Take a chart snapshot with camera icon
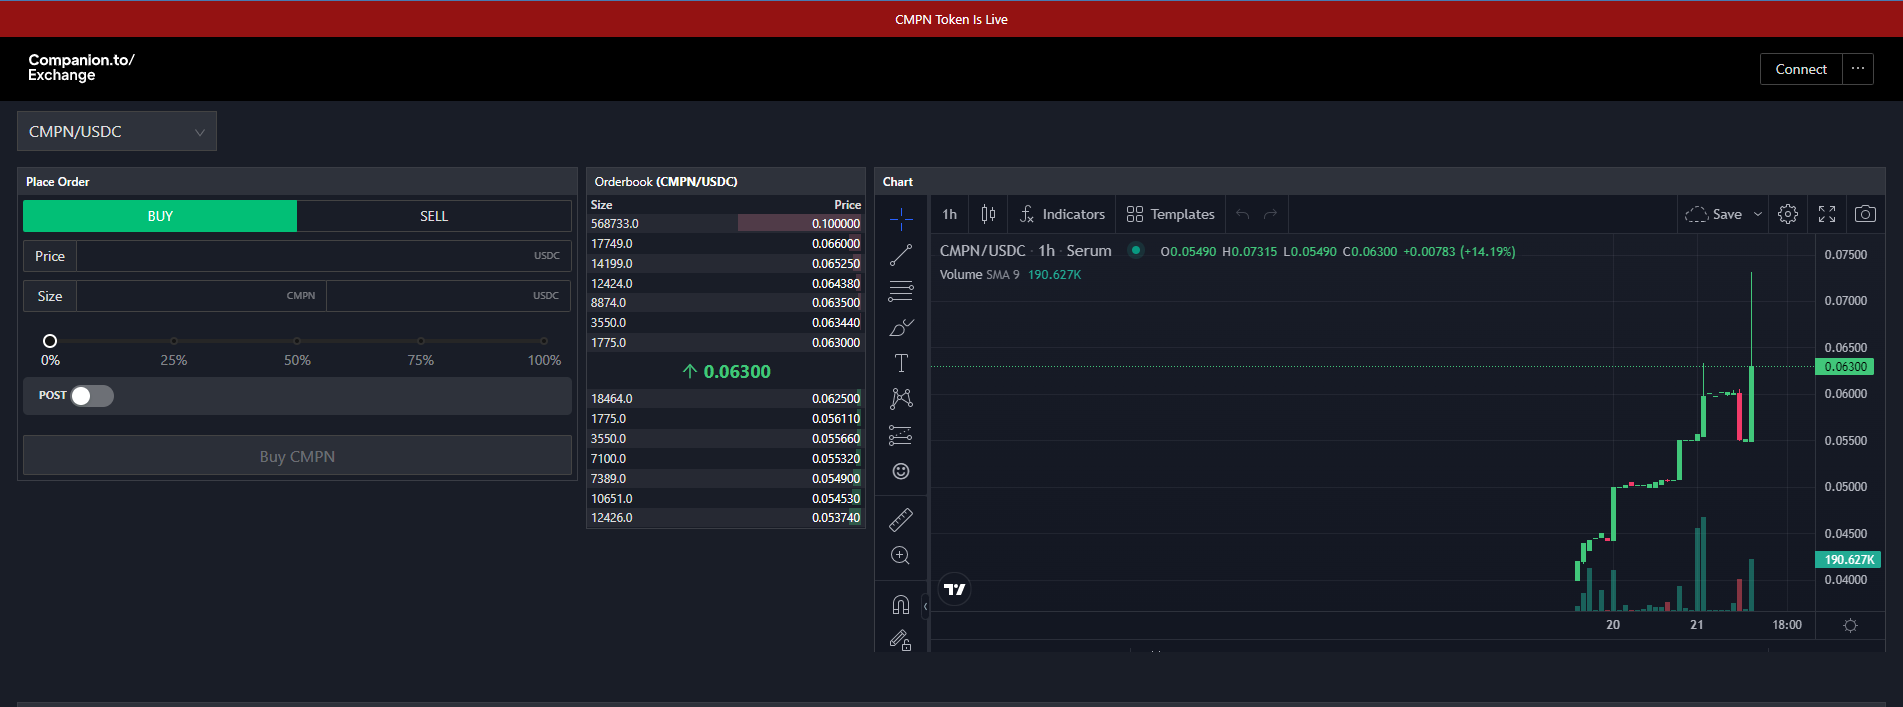 pos(1864,214)
